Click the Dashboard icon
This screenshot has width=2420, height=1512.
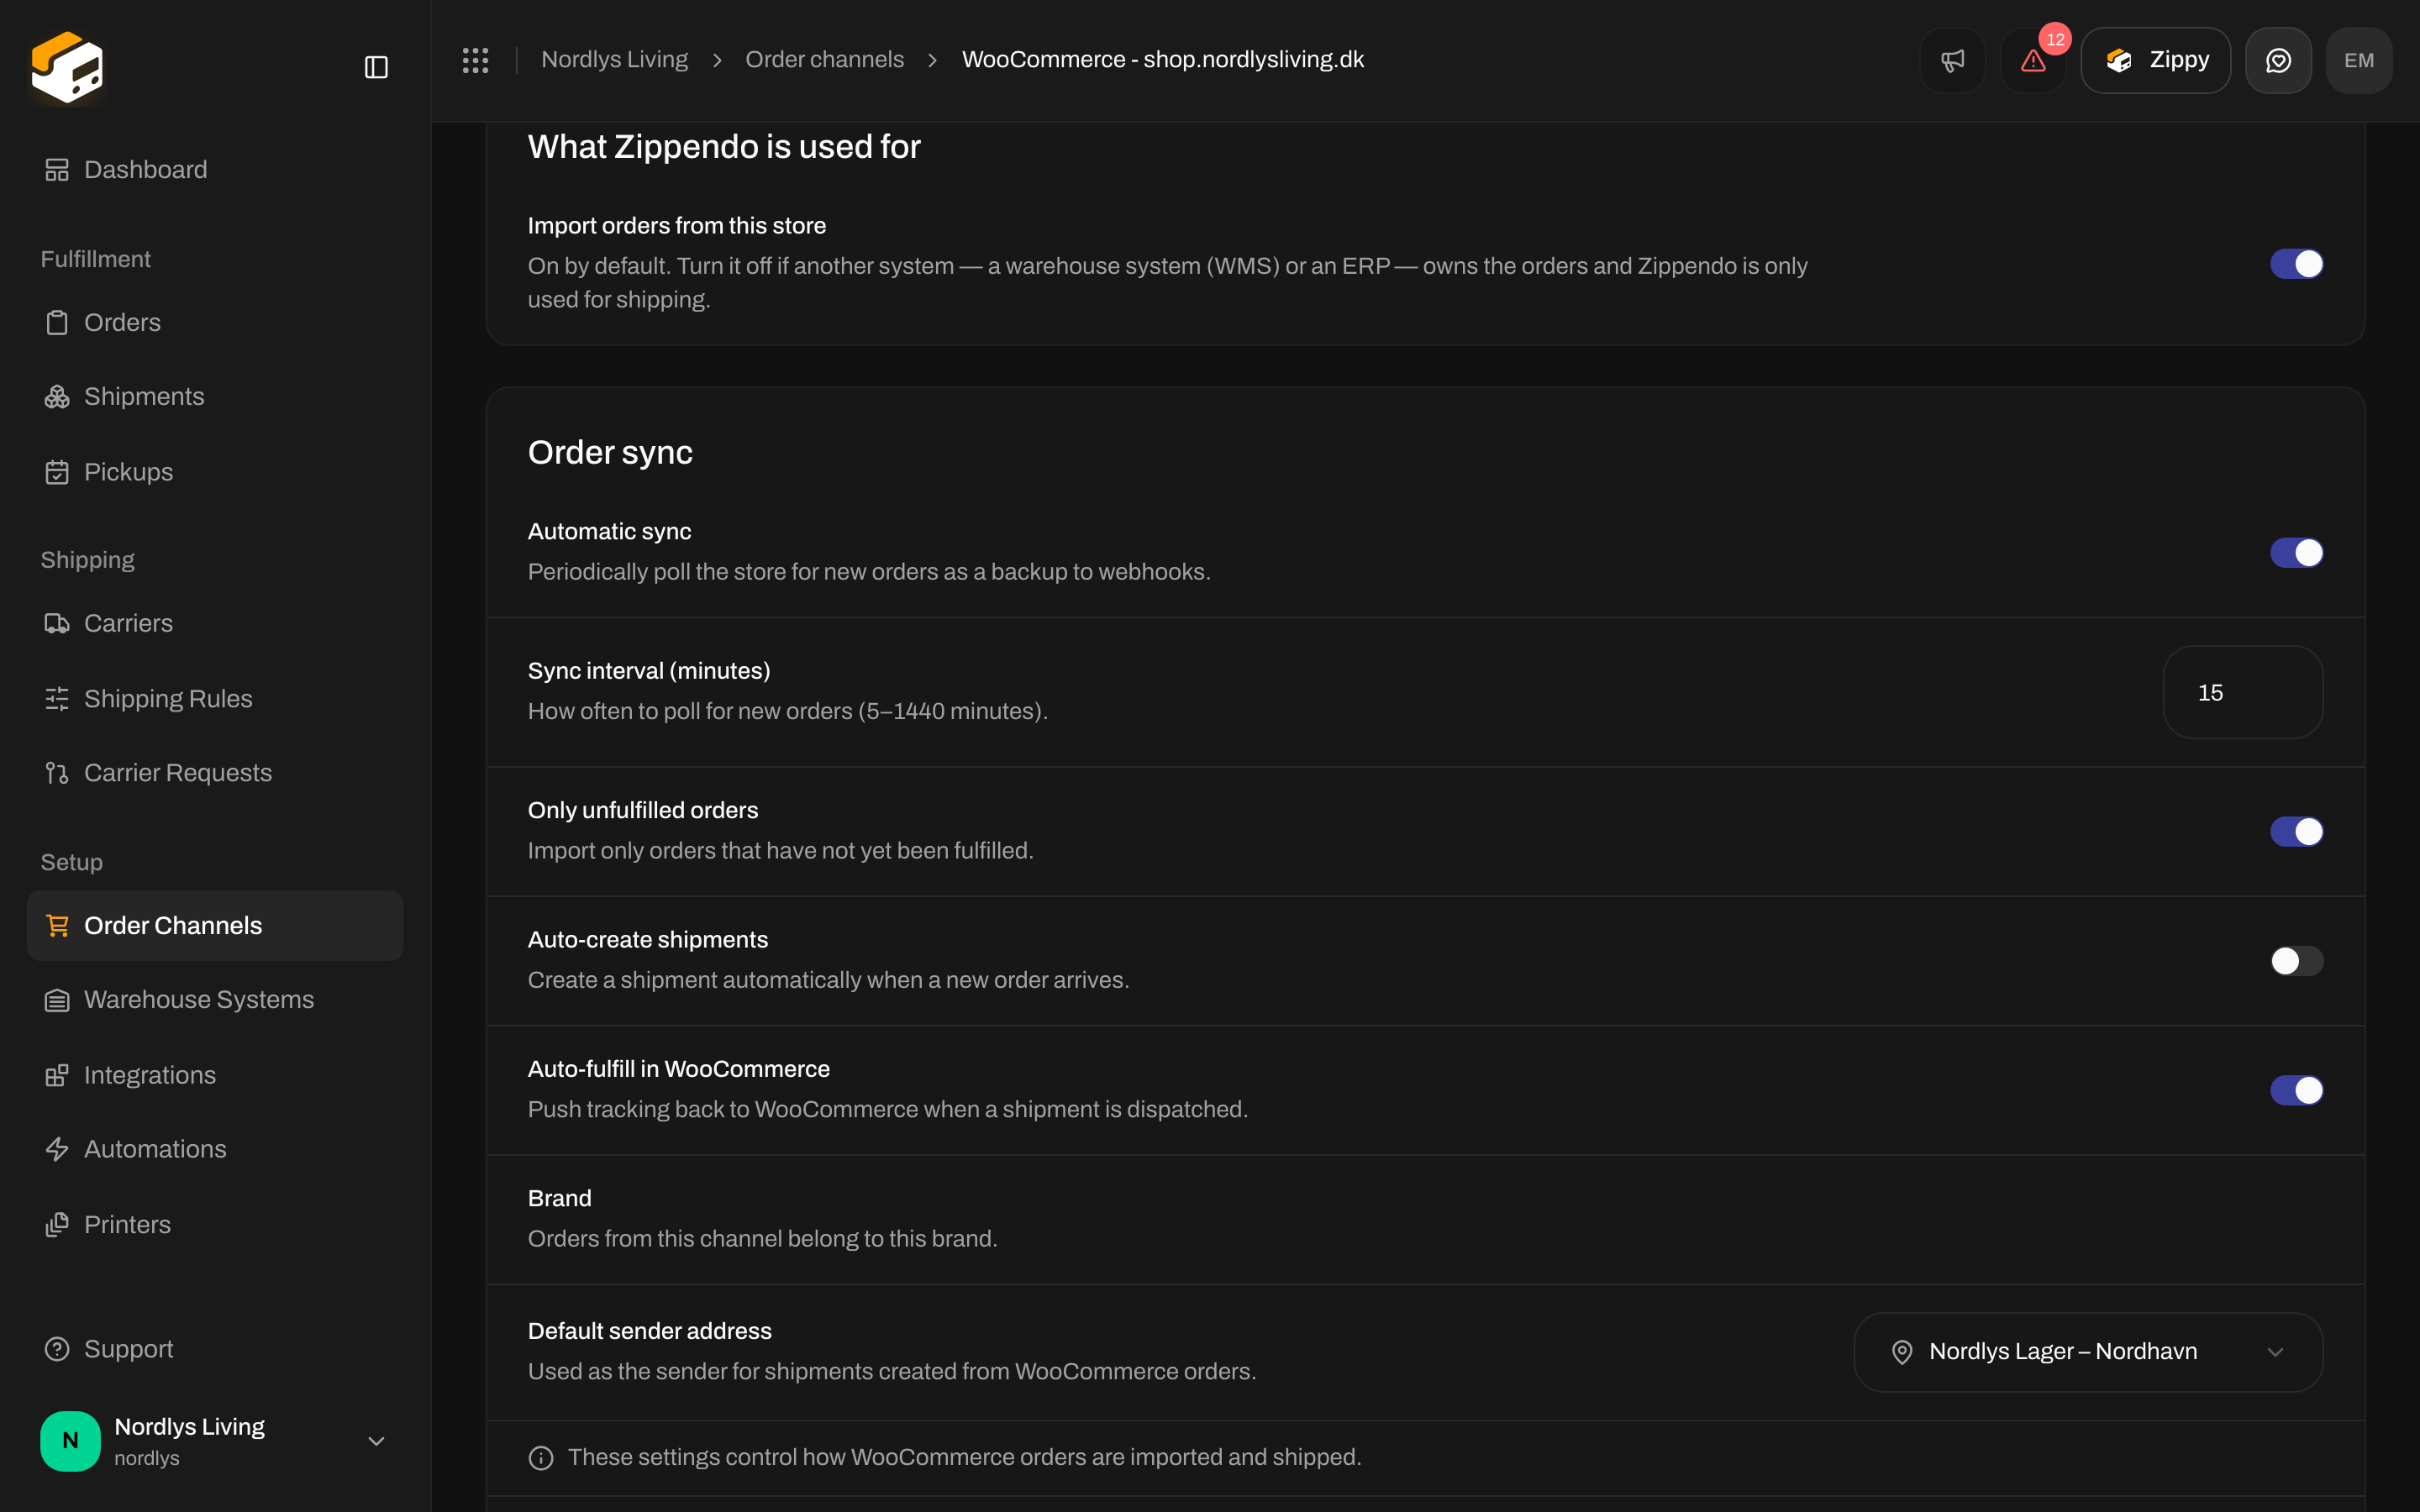[57, 170]
